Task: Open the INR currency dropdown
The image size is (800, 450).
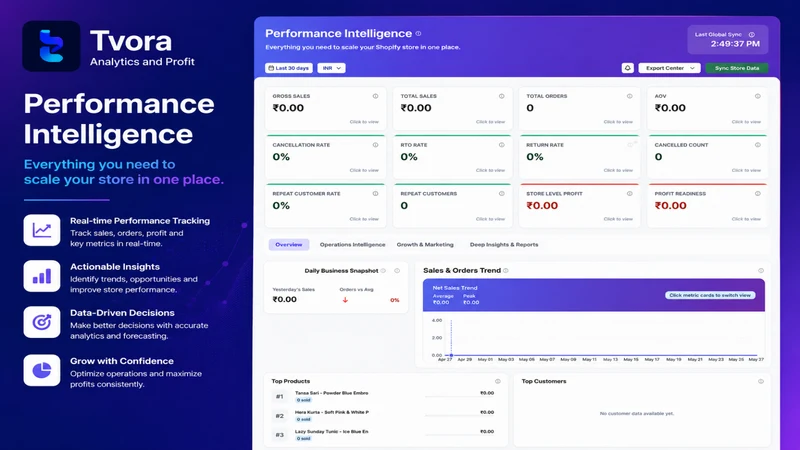Action: (x=331, y=68)
